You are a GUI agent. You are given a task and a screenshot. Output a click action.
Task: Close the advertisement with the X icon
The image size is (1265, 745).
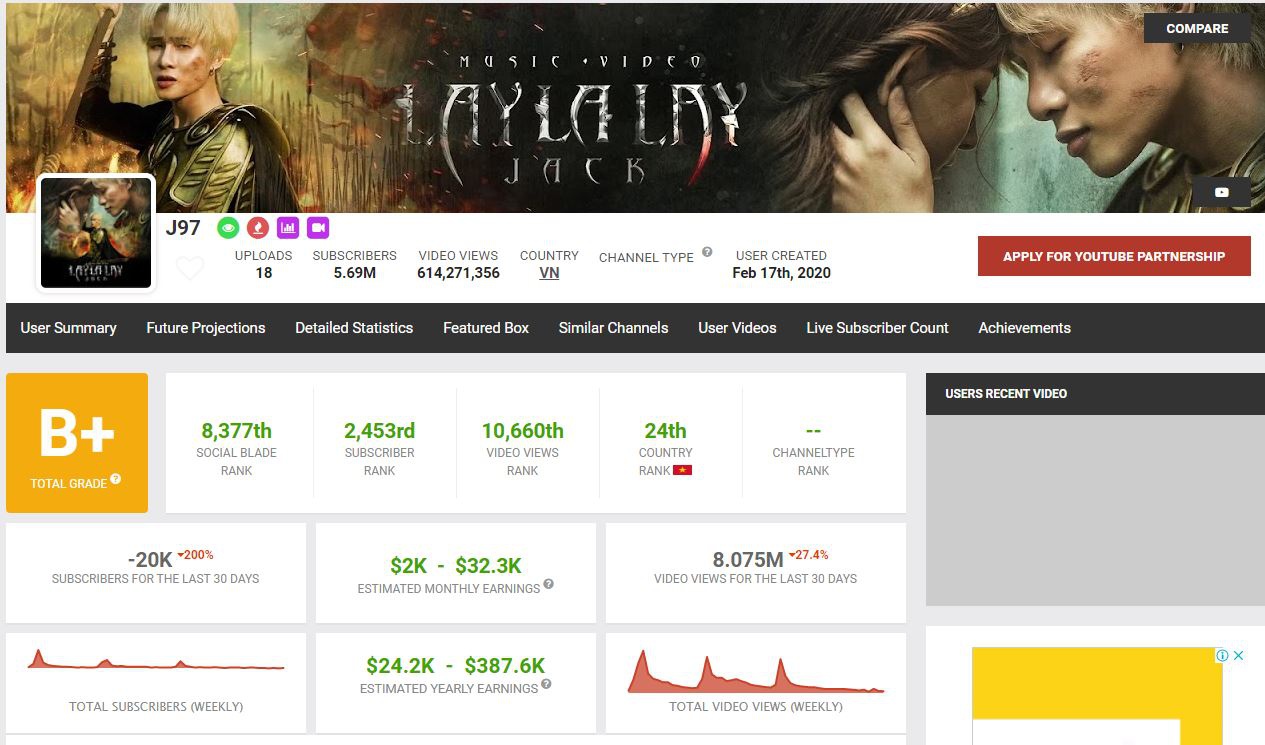pos(1238,656)
